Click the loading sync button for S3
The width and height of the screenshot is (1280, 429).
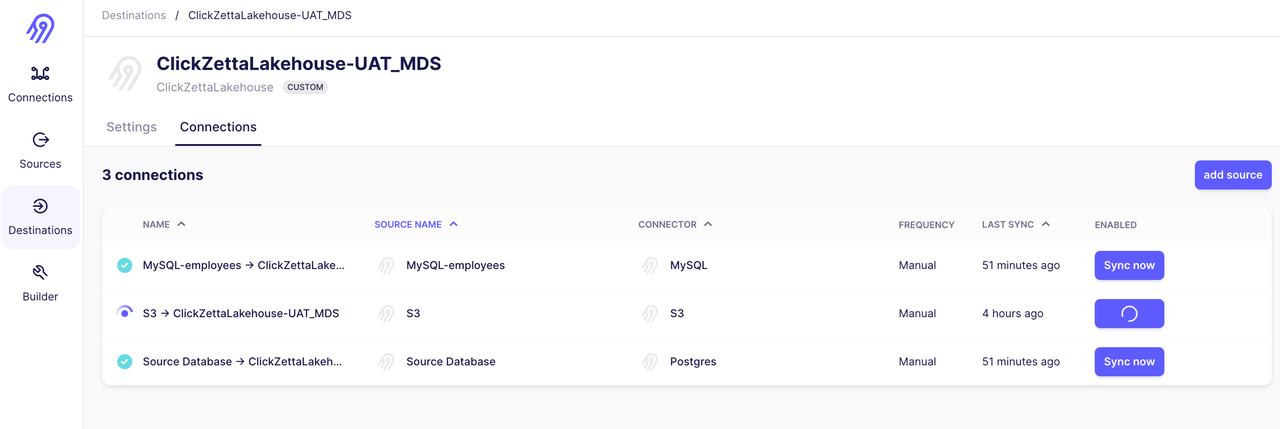tap(1129, 314)
